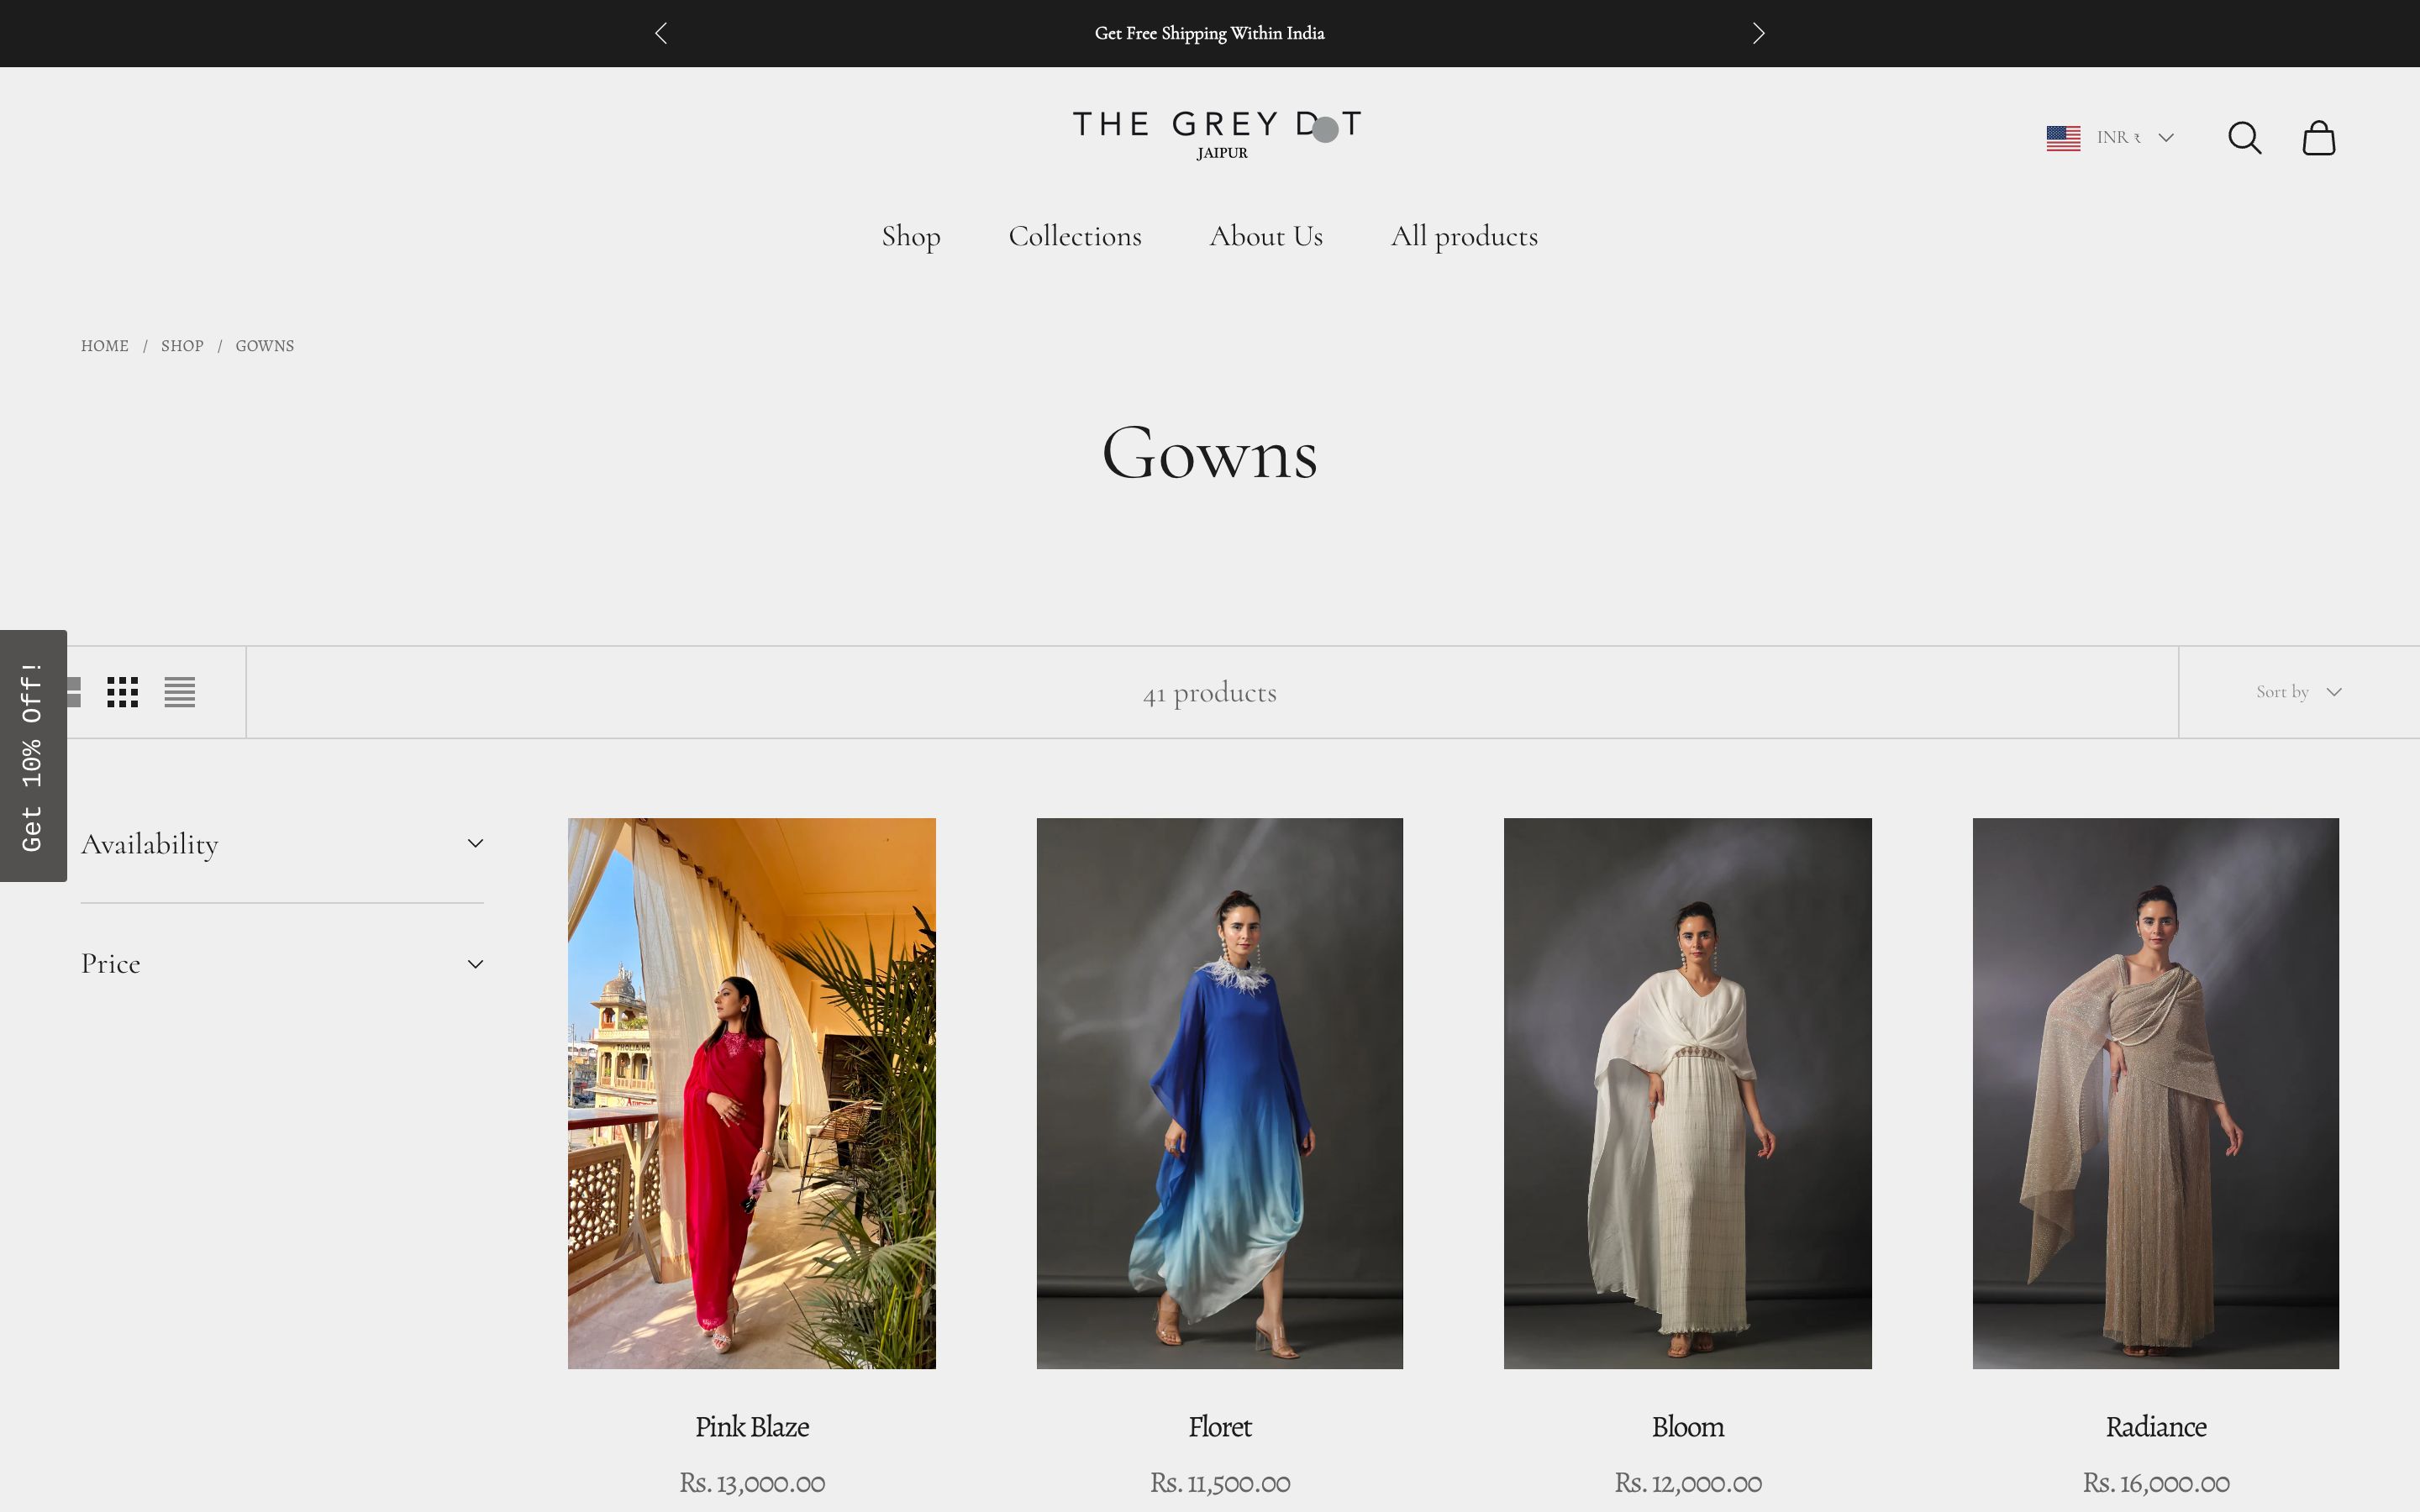
Task: Open the Collections menu
Action: (x=1075, y=236)
